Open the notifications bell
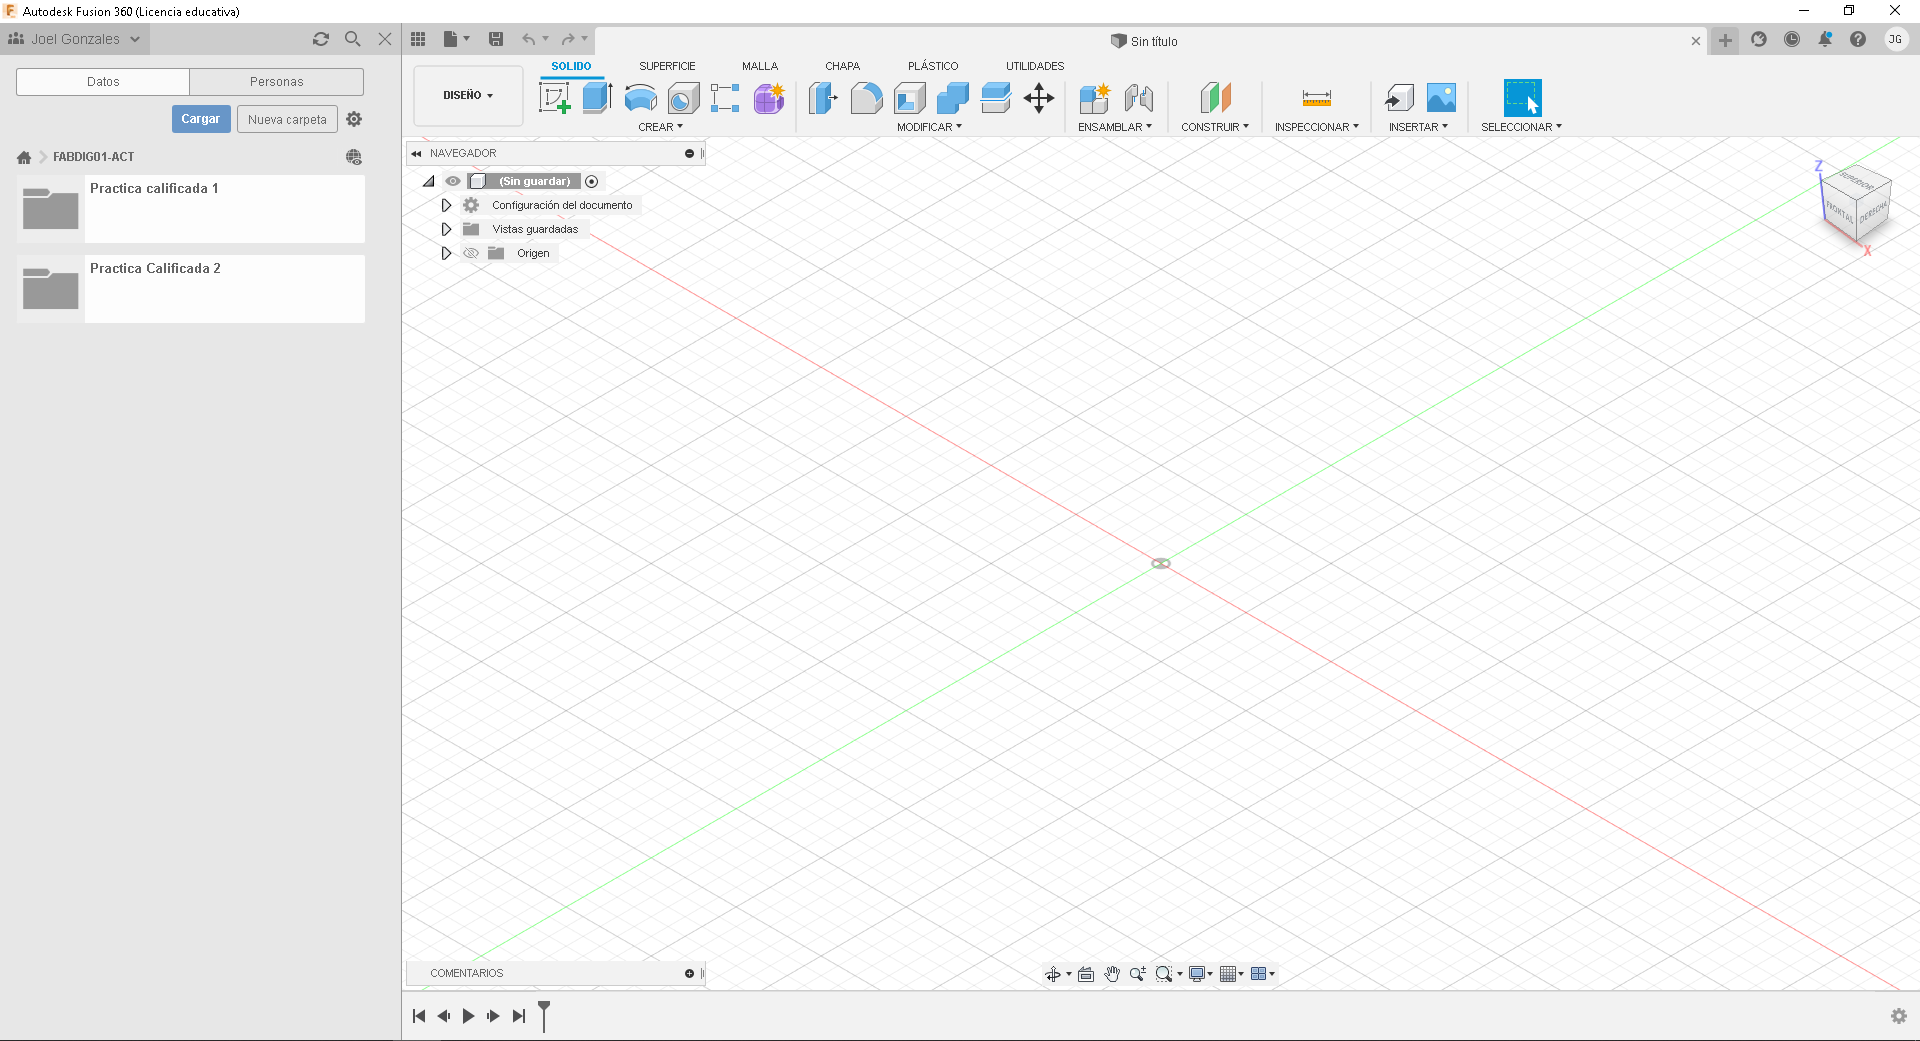Viewport: 1920px width, 1041px height. [x=1825, y=39]
